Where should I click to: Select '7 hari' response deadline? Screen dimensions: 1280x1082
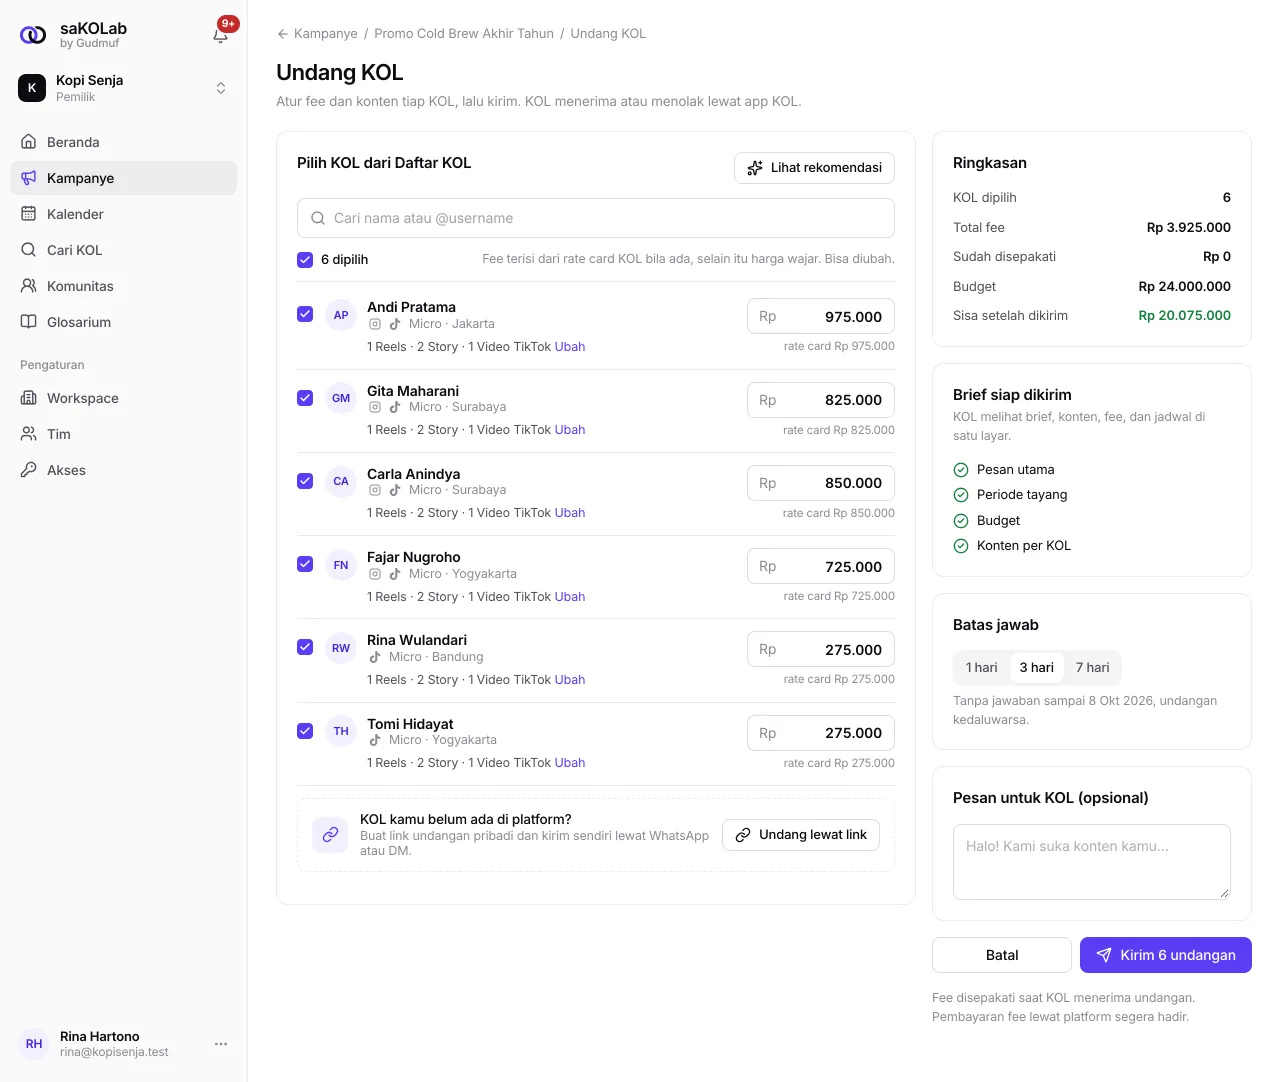(x=1092, y=668)
